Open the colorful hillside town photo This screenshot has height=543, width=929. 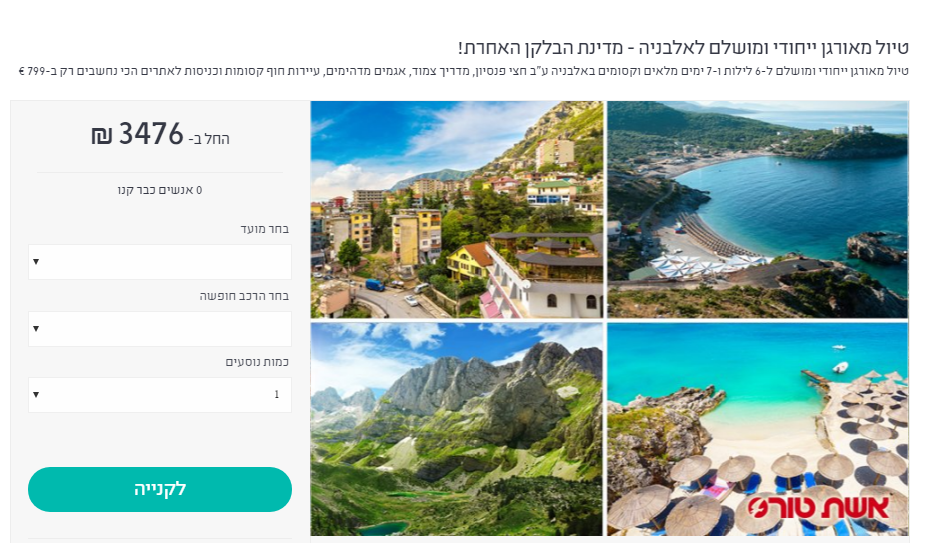click(457, 210)
